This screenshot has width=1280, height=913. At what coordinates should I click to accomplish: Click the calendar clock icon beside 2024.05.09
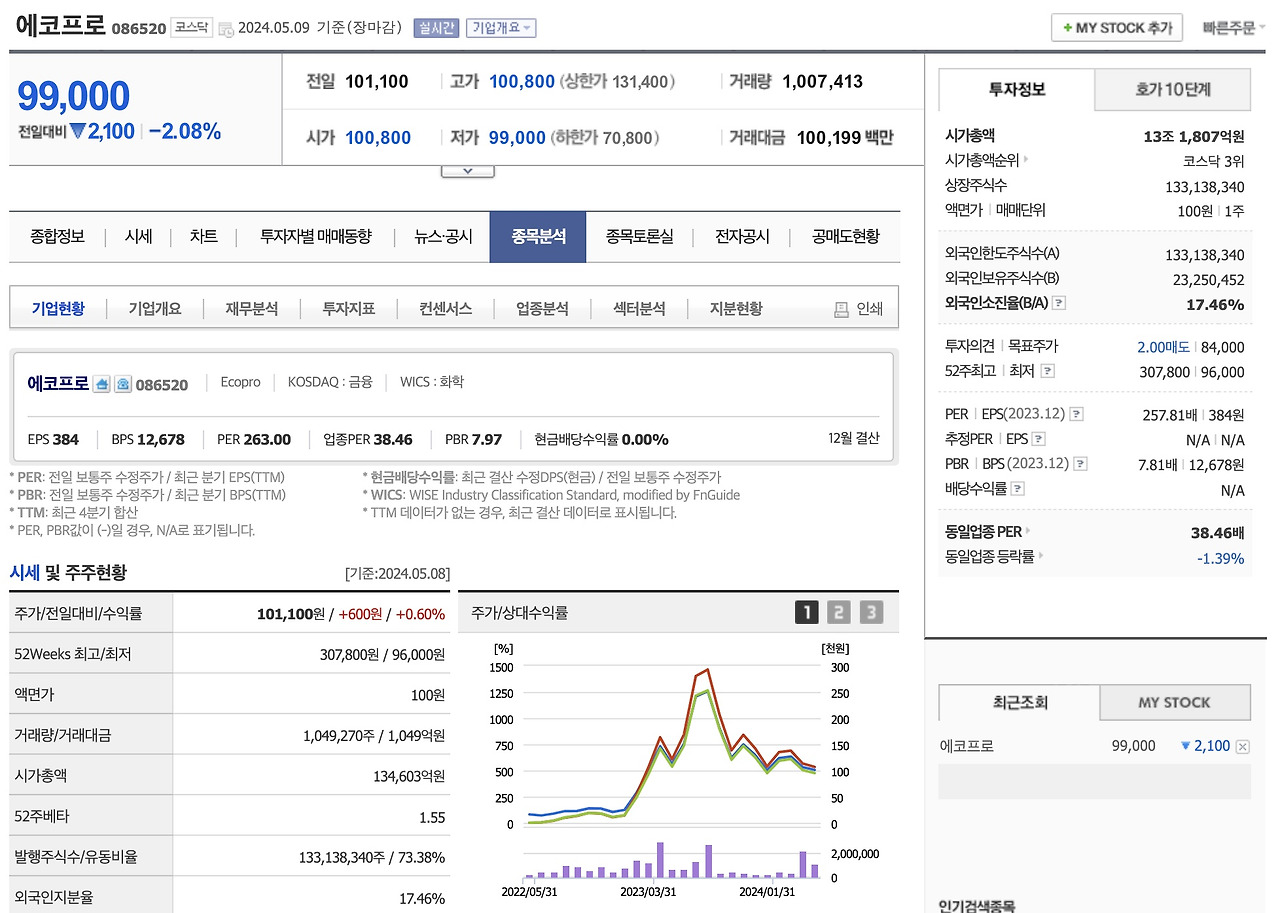[x=226, y=29]
